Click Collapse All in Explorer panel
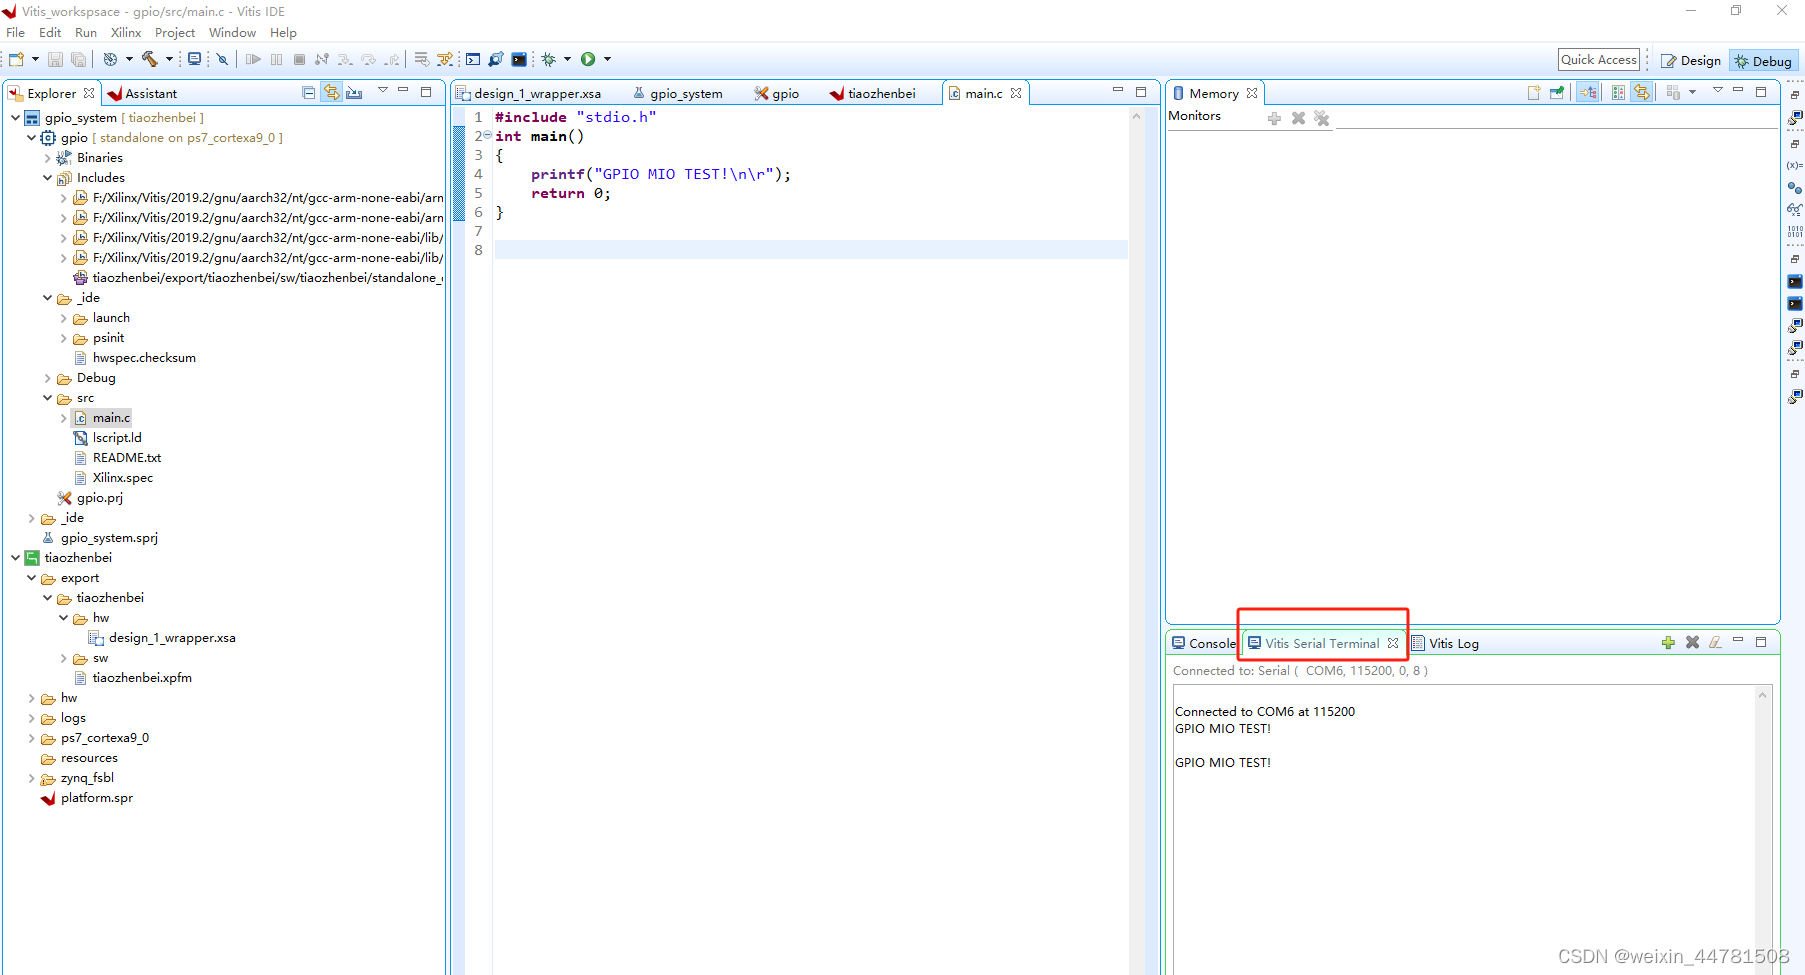The width and height of the screenshot is (1805, 975). pyautogui.click(x=308, y=92)
